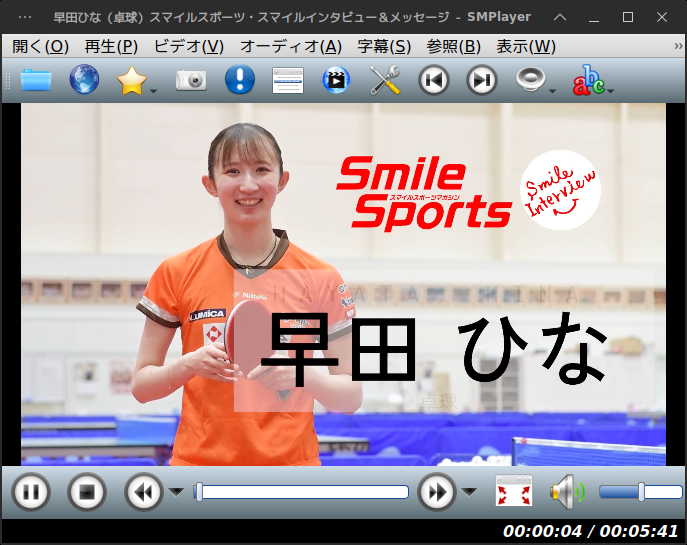This screenshot has height=545, width=687.
Task: Jump to previous track in playlist
Action: pos(433,80)
